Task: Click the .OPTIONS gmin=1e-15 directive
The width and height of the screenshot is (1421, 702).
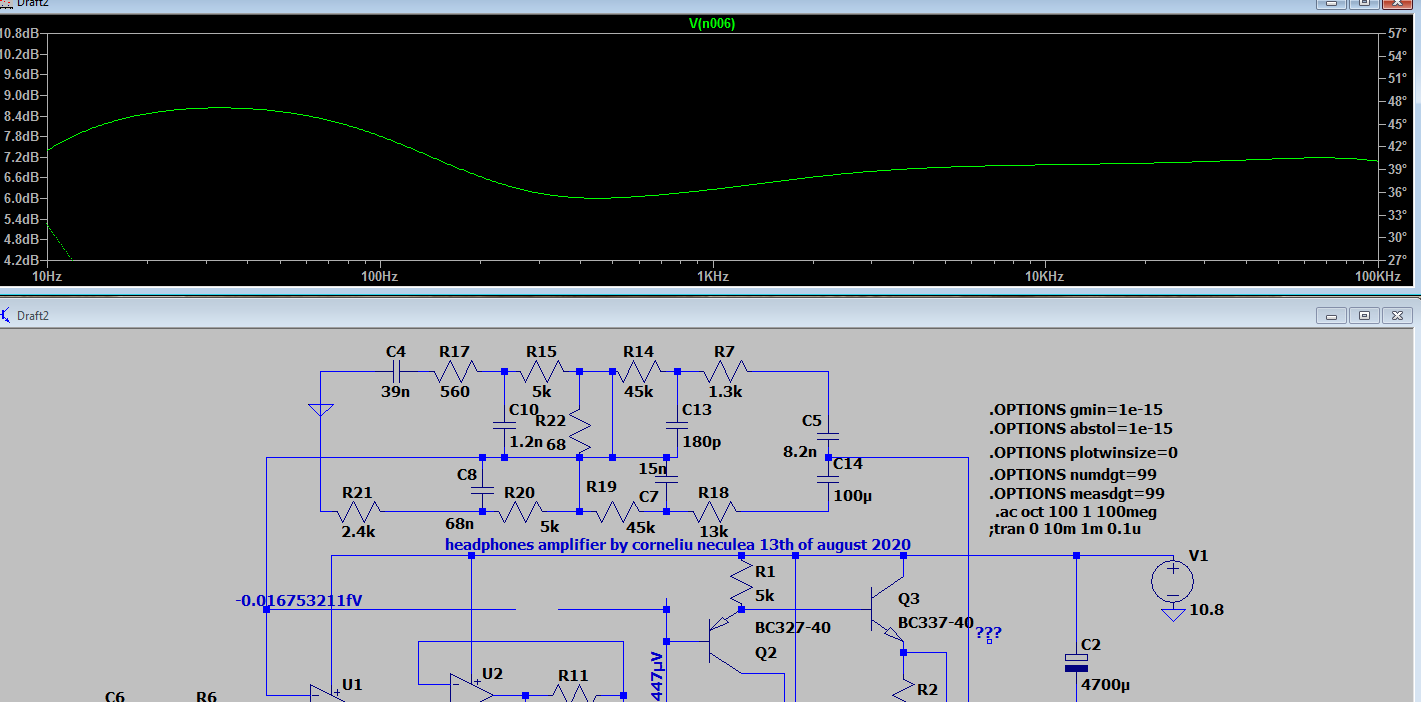Action: (1076, 410)
